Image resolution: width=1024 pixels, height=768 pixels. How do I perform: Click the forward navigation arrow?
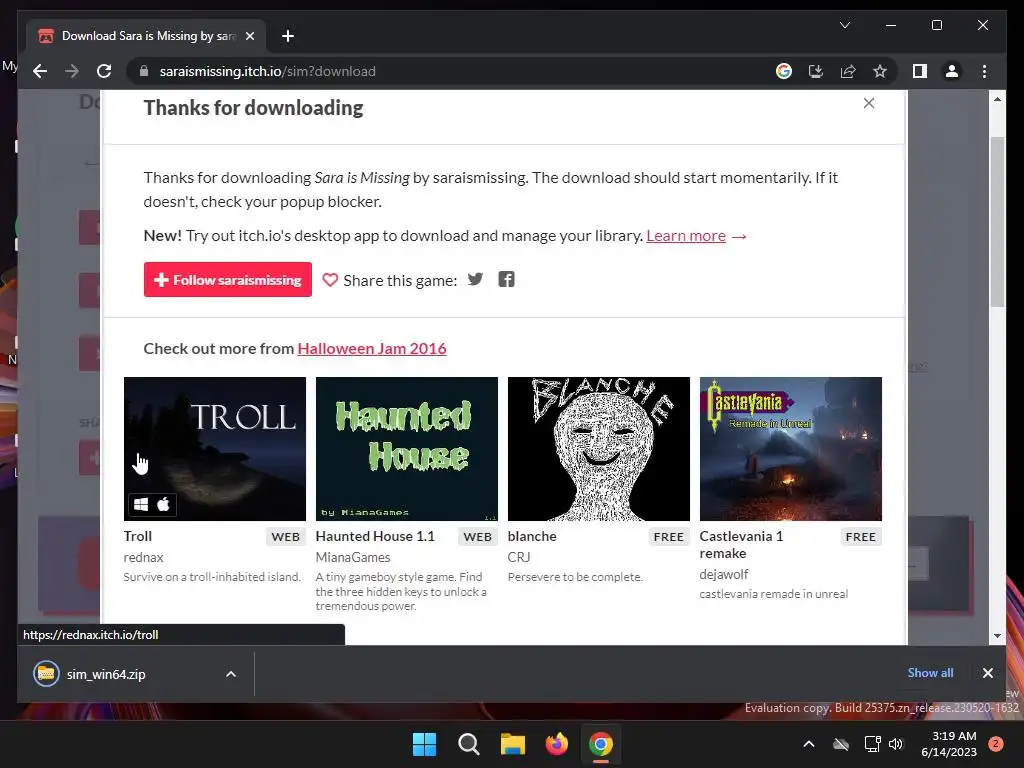click(x=72, y=71)
